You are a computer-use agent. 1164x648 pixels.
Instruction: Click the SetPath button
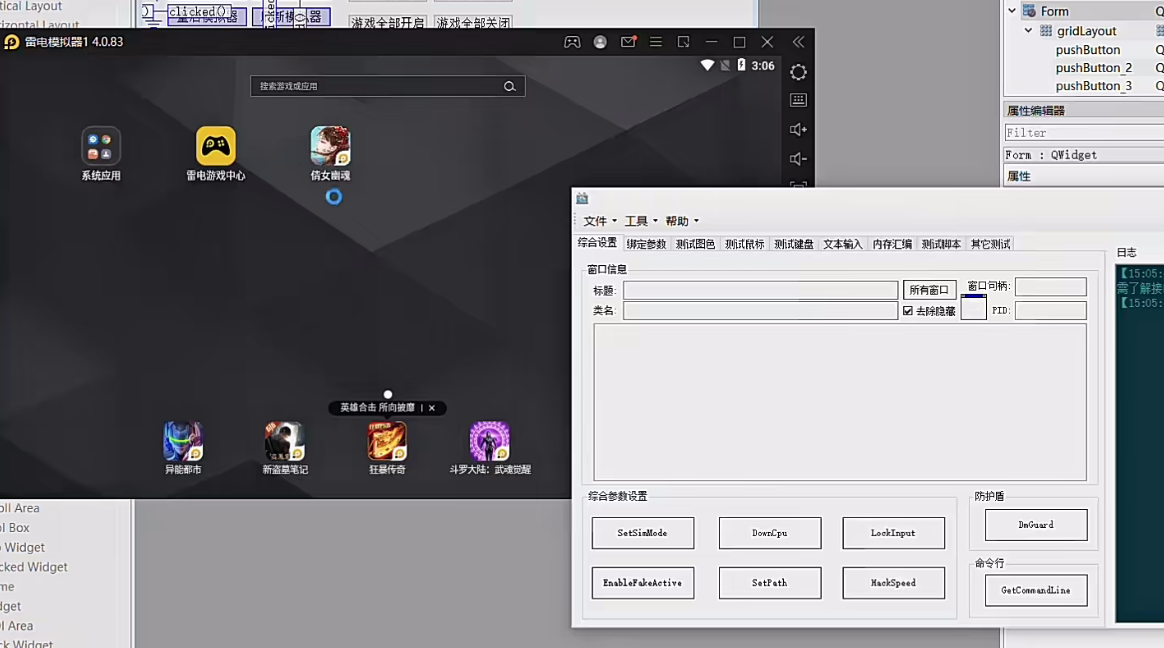click(x=770, y=583)
